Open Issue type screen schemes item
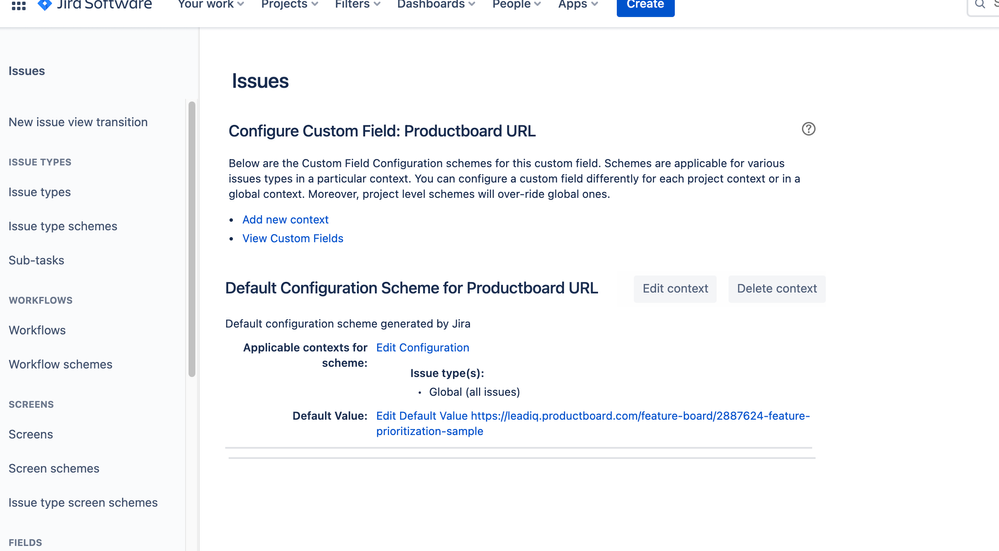999x551 pixels. tap(83, 503)
